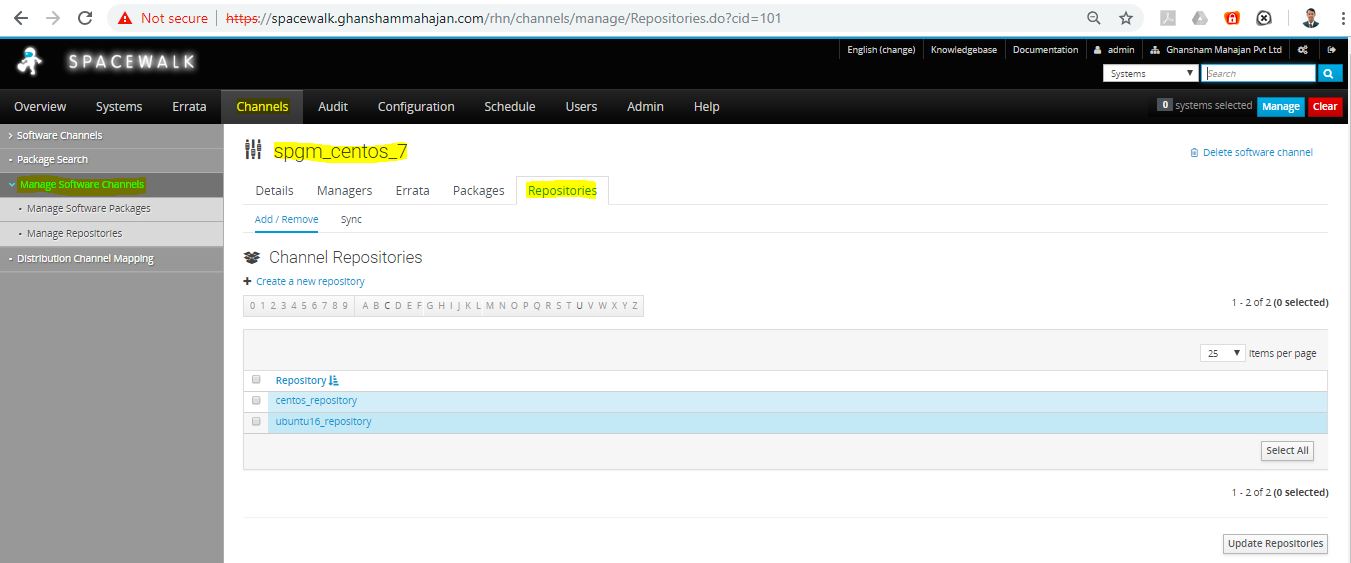Tick the ubuntu16_repository checkbox

(256, 422)
